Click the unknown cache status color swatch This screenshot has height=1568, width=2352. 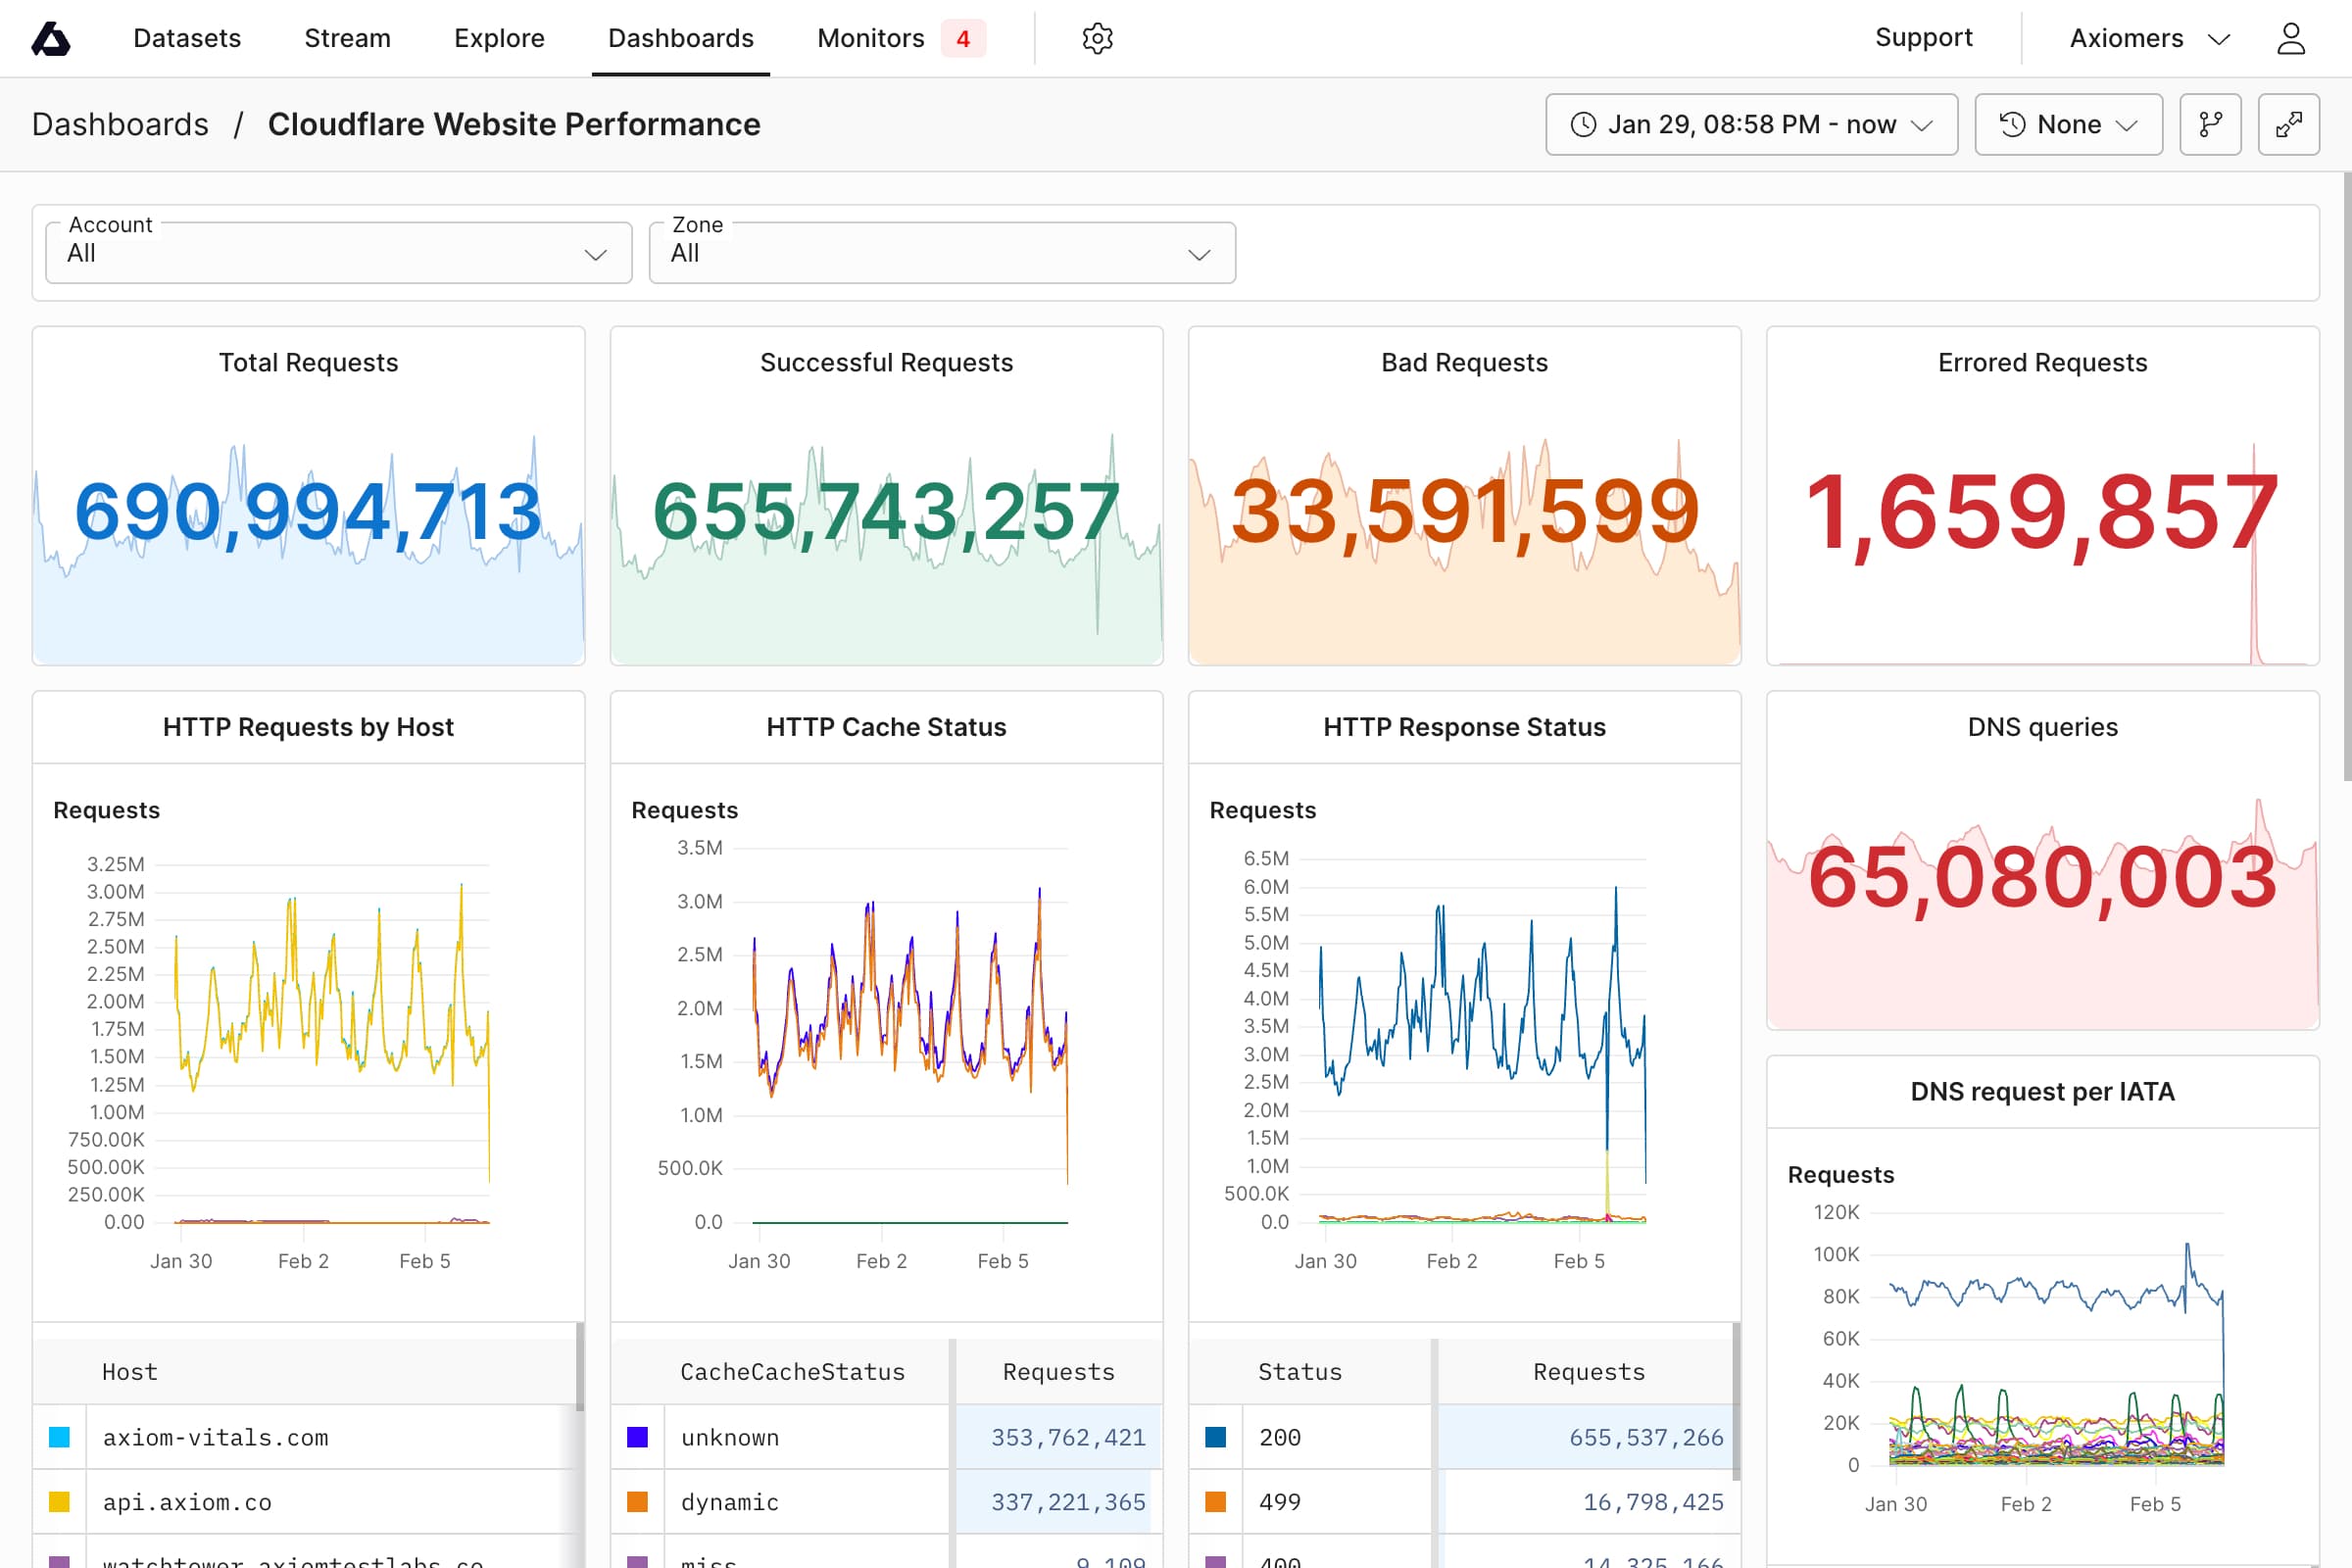[x=637, y=1437]
